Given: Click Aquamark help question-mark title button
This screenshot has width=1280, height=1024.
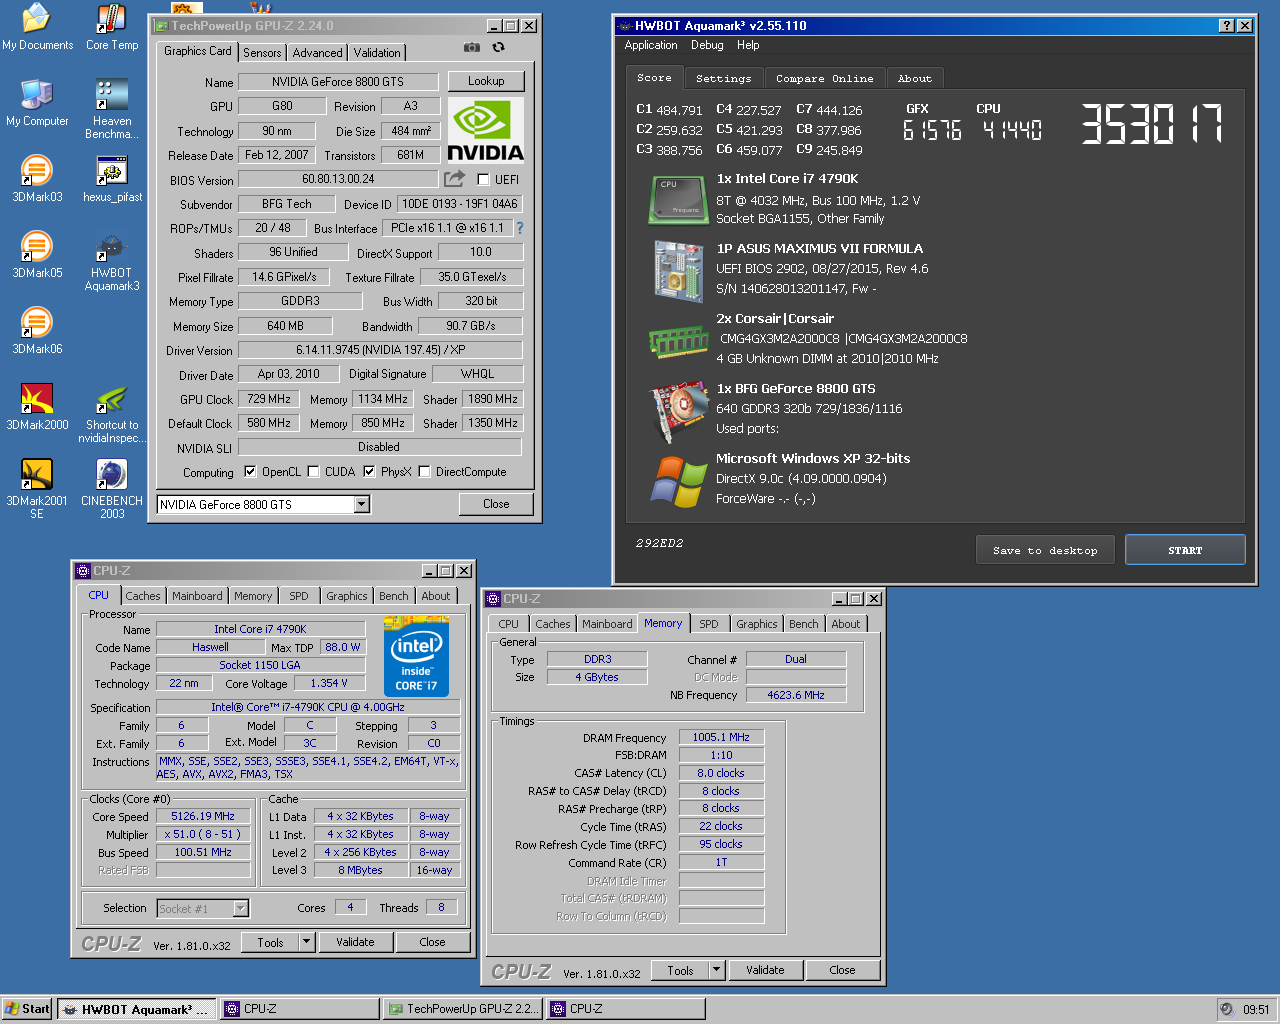Looking at the screenshot, I should click(1227, 26).
